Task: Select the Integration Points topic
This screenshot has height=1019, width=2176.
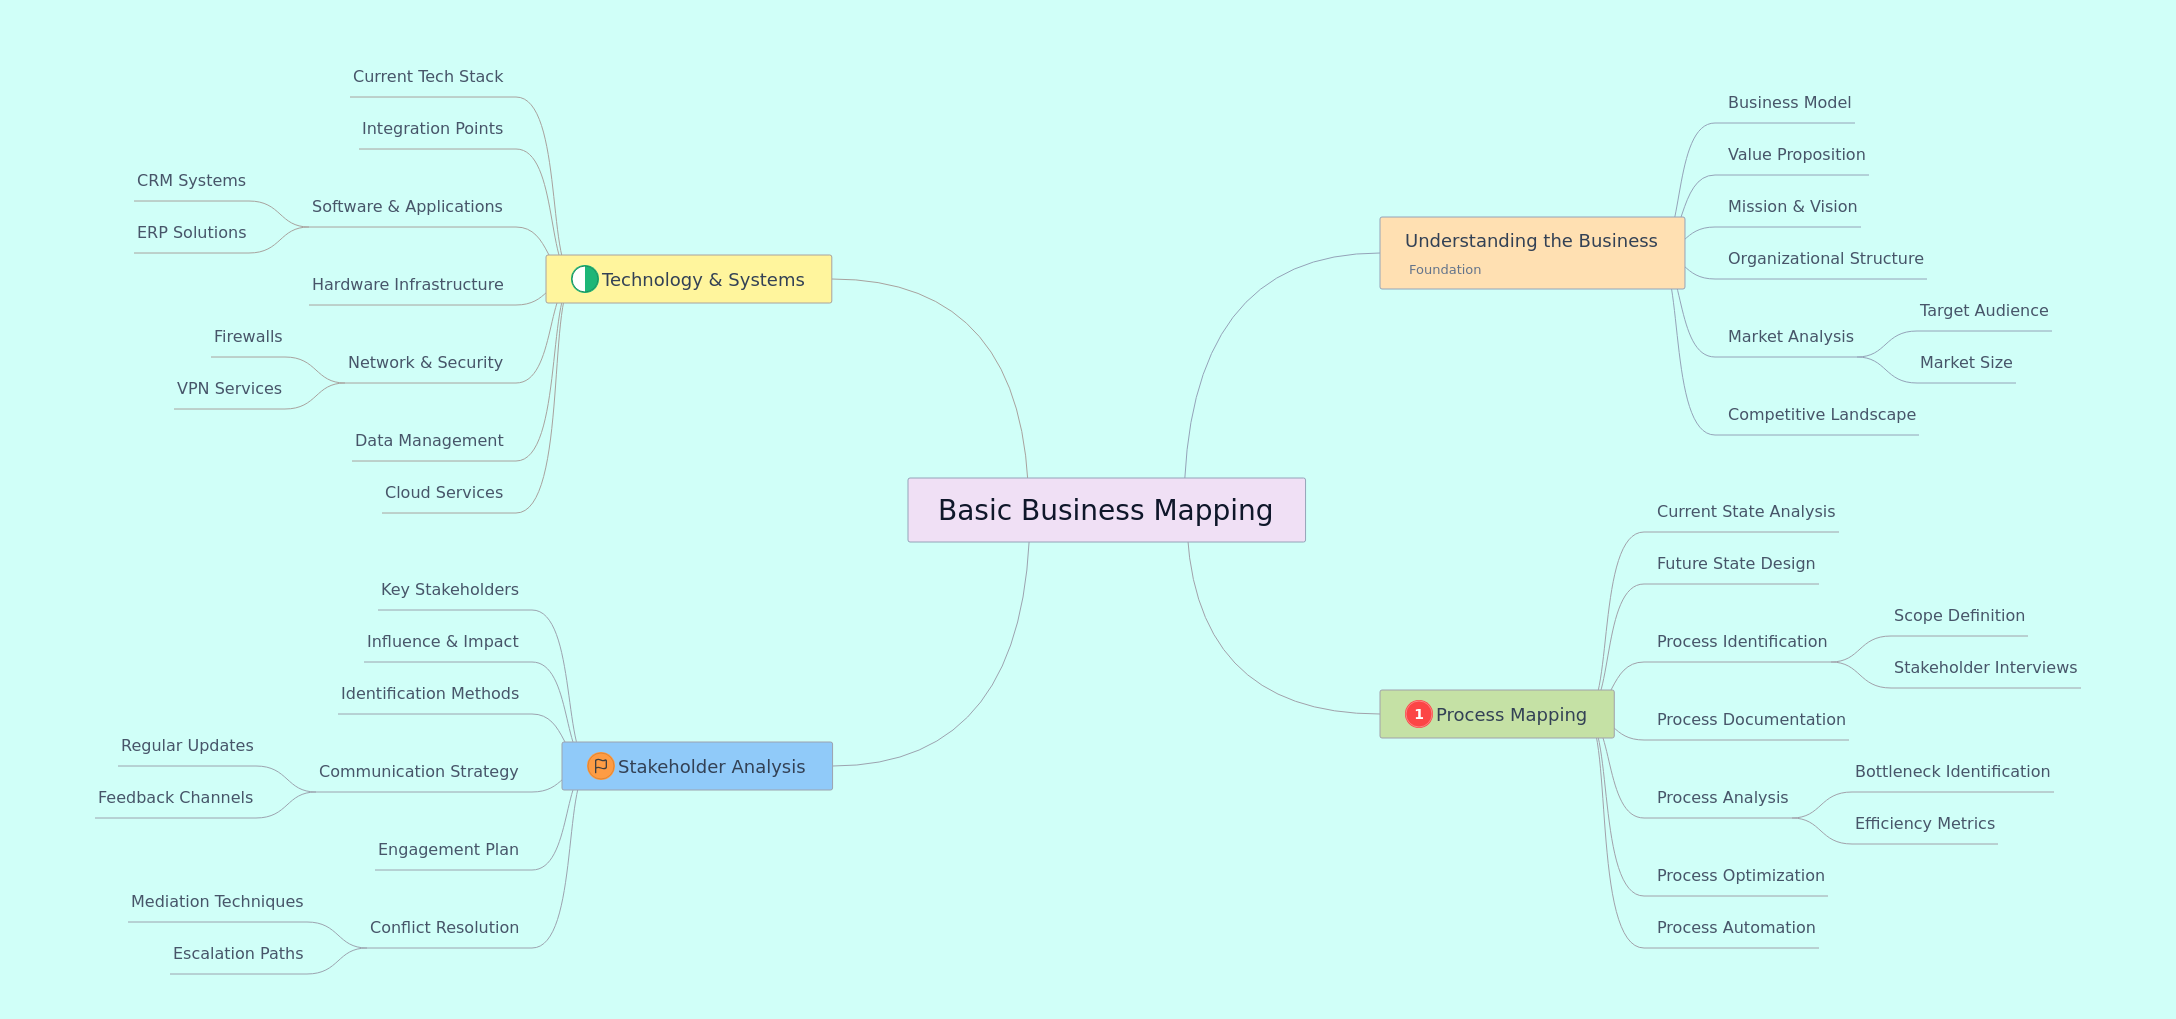Action: click(x=432, y=129)
